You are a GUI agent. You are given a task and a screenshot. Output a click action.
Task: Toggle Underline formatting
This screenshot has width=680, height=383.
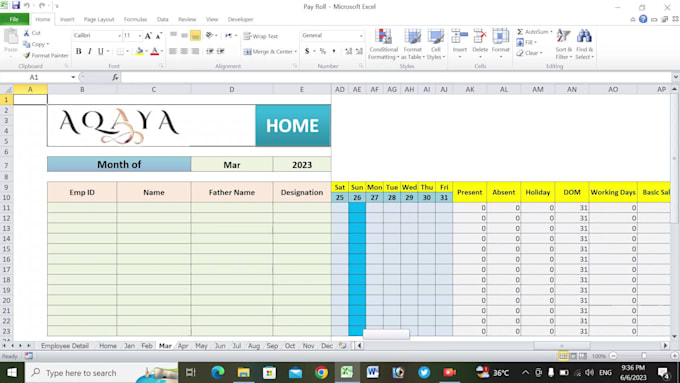pos(101,51)
